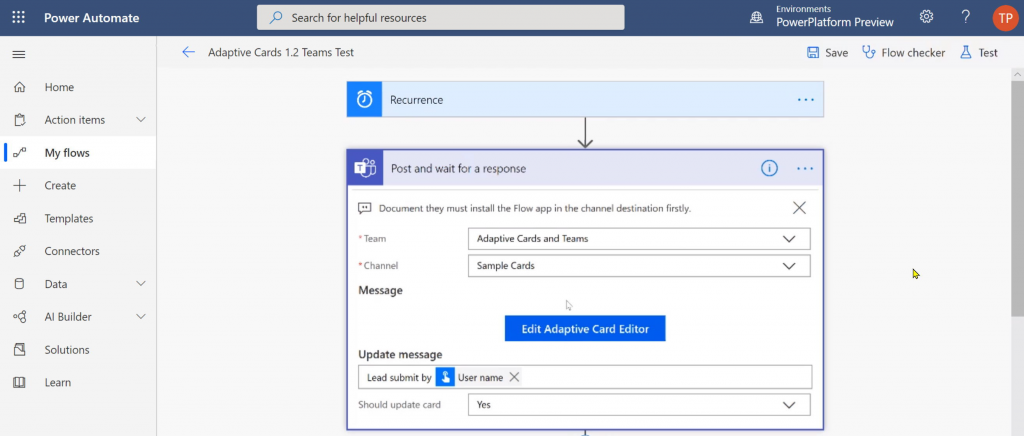Open the Team dropdown
Image resolution: width=1024 pixels, height=436 pixels.
tap(639, 238)
